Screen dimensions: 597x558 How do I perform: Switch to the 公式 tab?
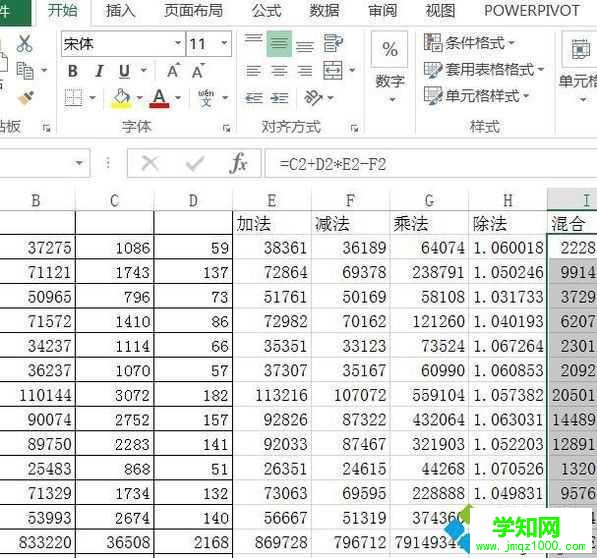[266, 10]
